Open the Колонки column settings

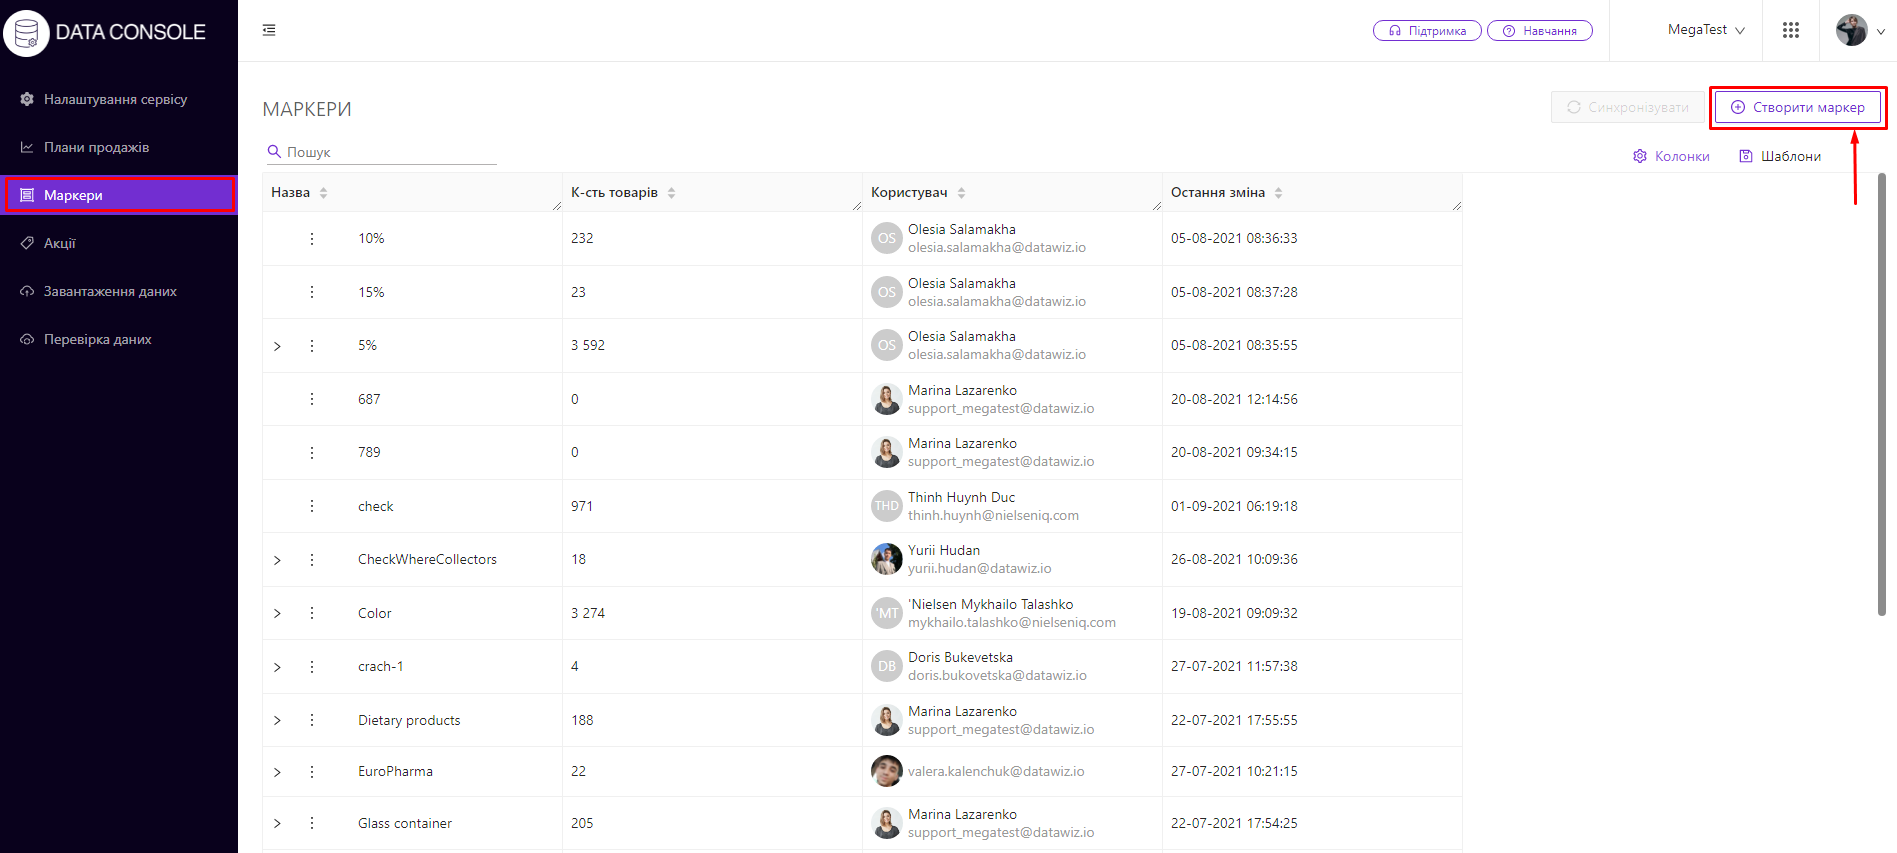coord(1671,156)
